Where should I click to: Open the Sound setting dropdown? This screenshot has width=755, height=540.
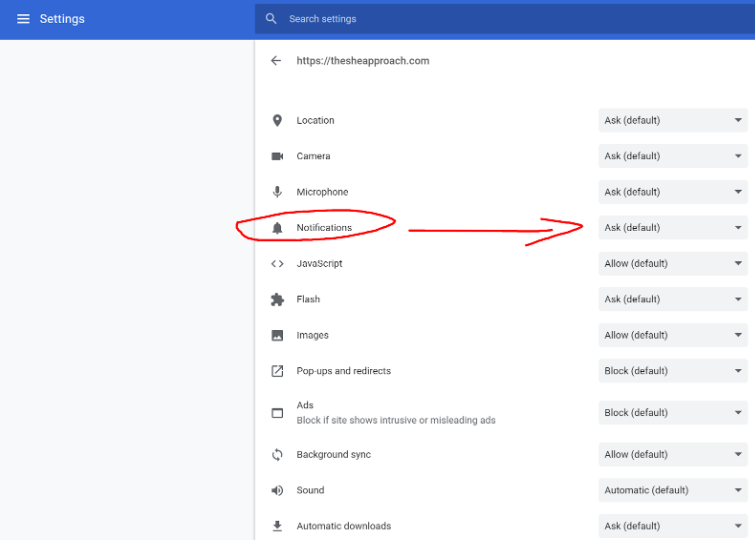673,490
